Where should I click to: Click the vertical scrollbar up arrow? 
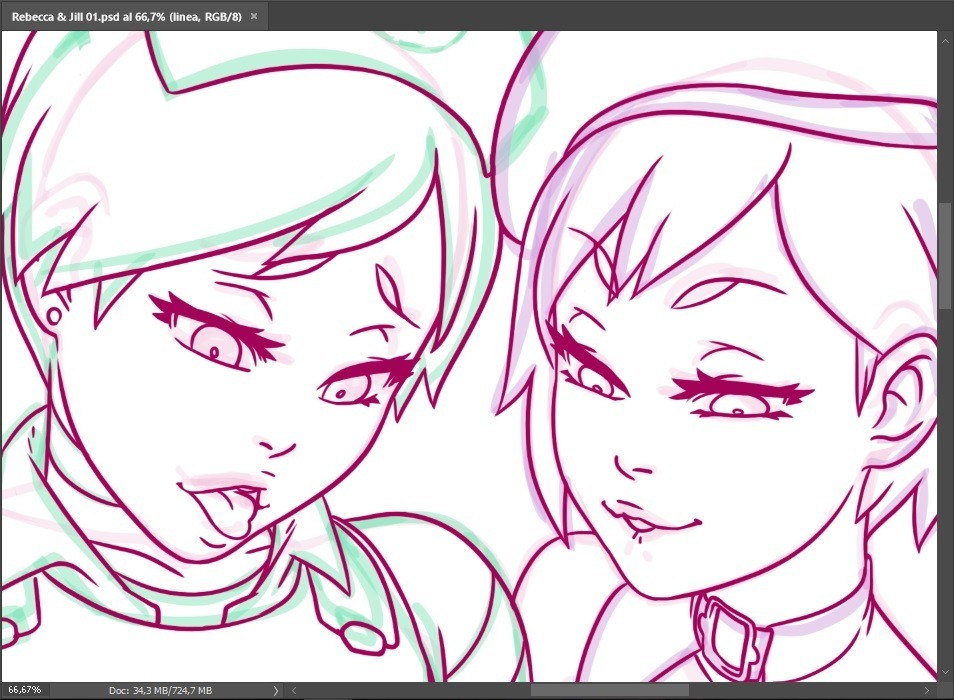pos(945,41)
